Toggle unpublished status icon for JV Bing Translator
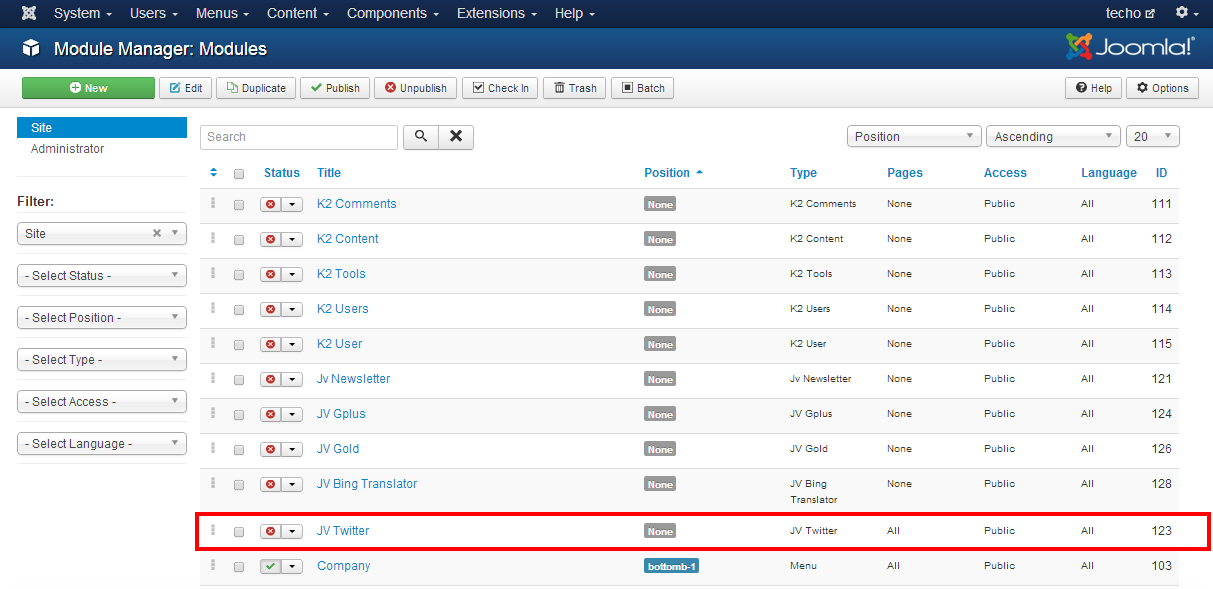Viewport: 1213px width, 589px height. tap(271, 484)
